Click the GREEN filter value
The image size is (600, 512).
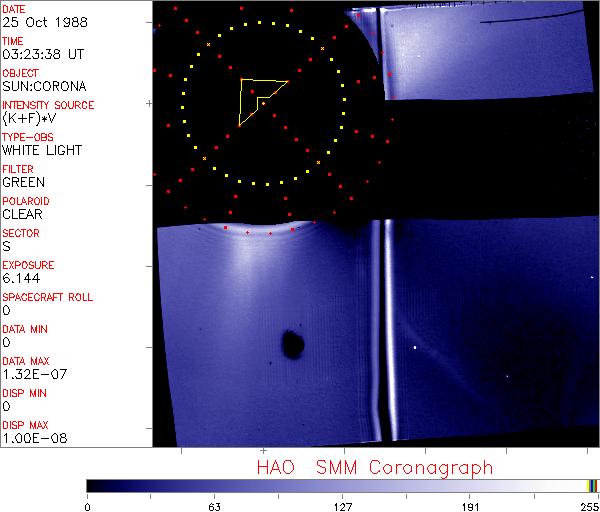[23, 183]
